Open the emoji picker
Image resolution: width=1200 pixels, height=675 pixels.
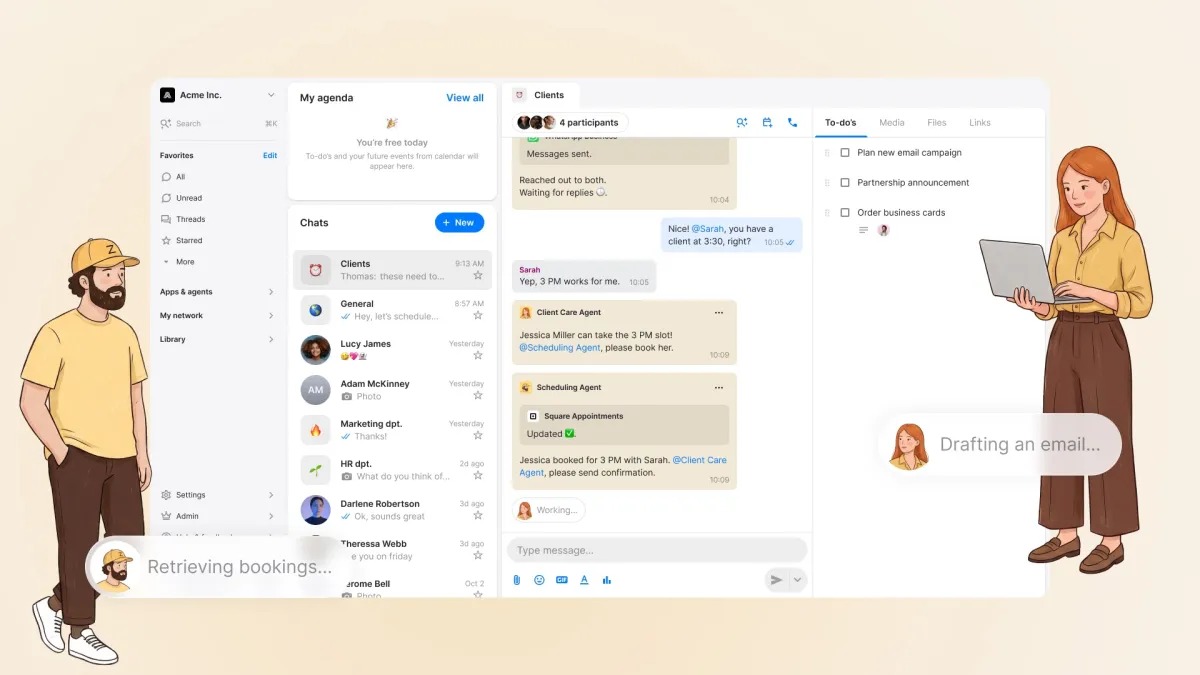point(539,580)
